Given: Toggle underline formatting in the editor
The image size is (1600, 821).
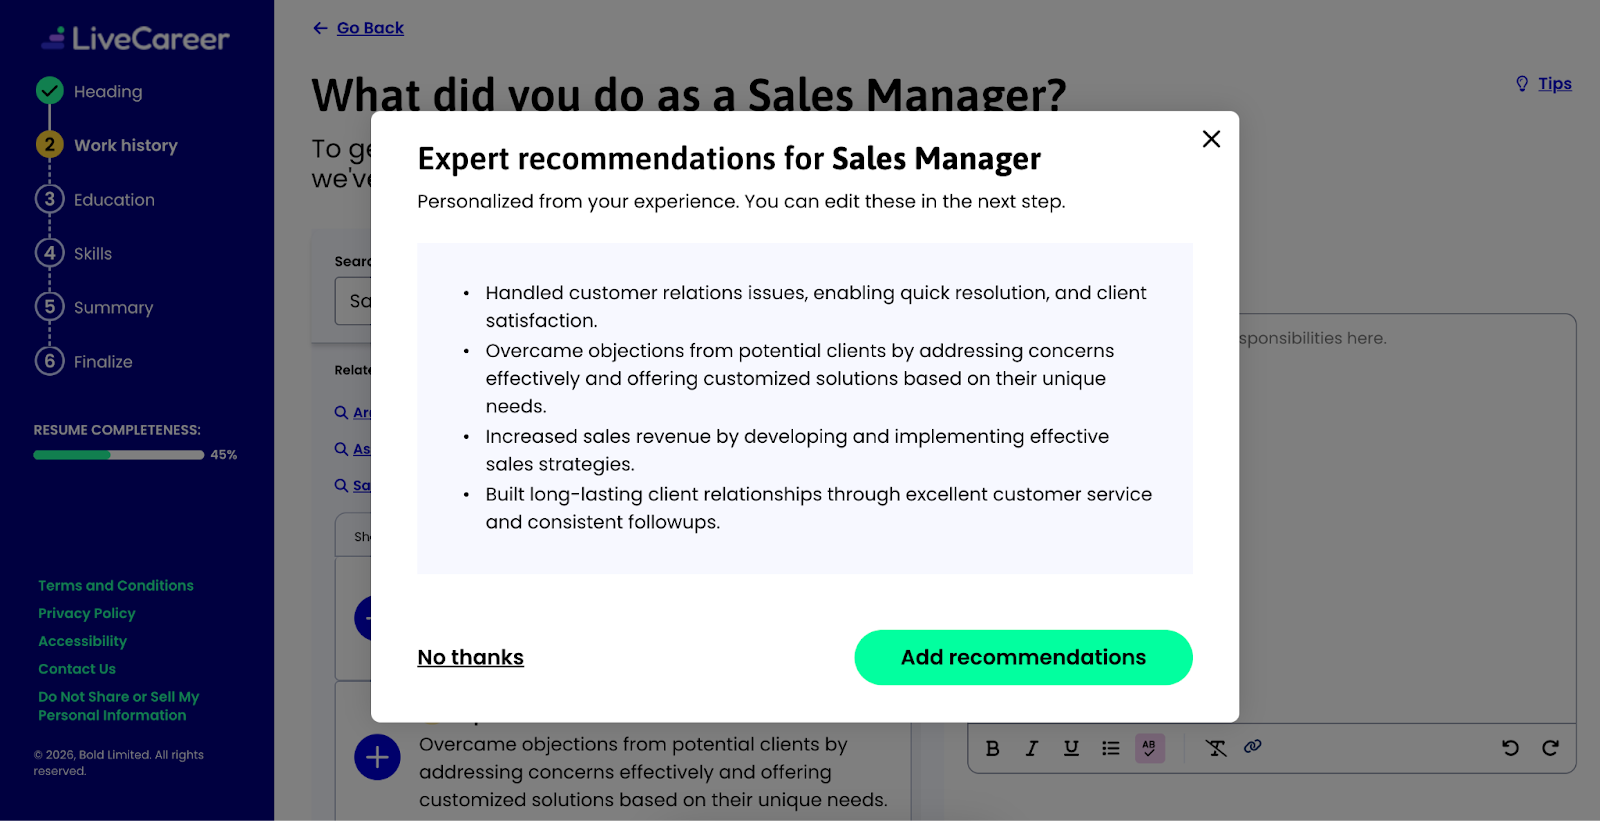Looking at the screenshot, I should (x=1071, y=748).
